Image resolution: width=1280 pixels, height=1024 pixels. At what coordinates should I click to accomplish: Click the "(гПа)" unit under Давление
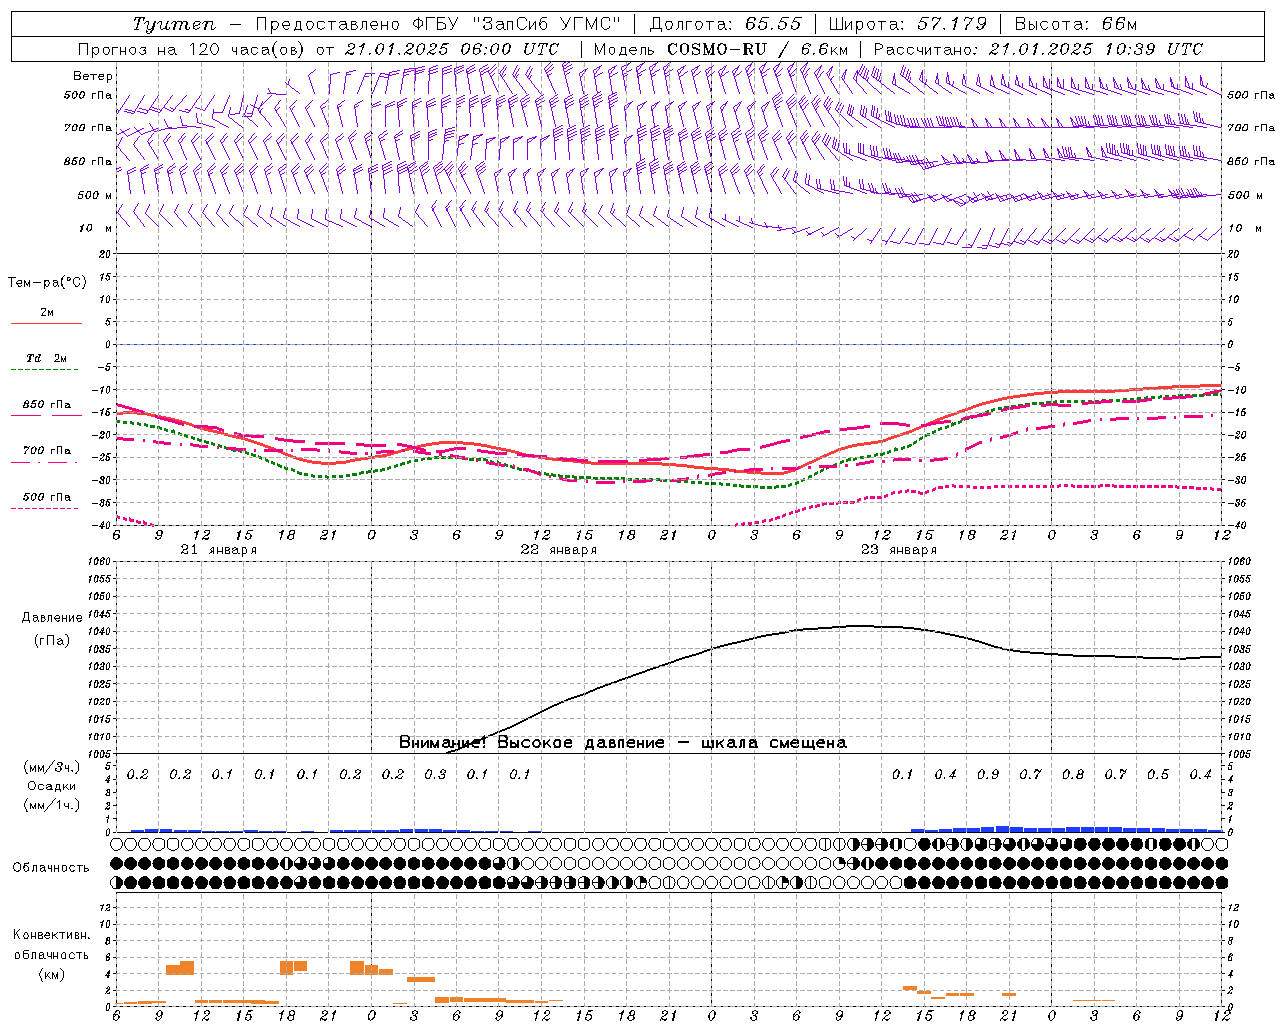coord(52,640)
